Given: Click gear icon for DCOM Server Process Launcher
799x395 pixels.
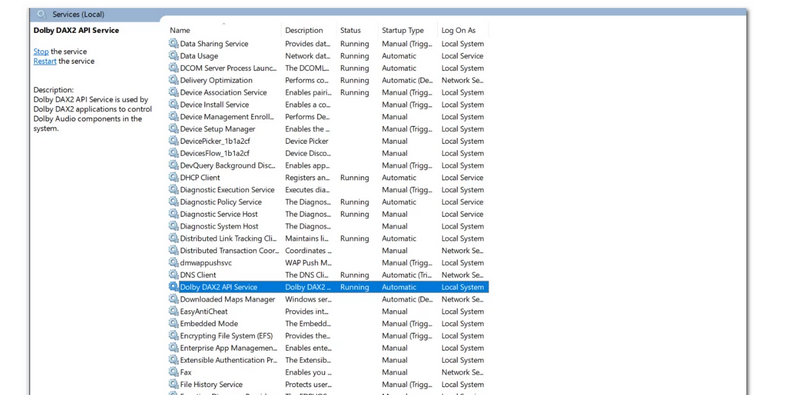Looking at the screenshot, I should (x=174, y=68).
